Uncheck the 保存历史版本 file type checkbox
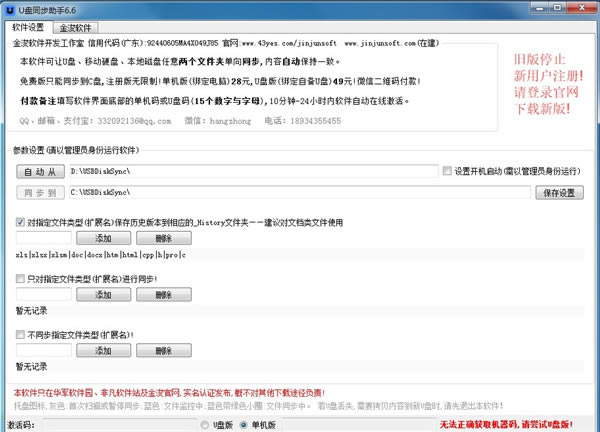The image size is (600, 432). [x=21, y=222]
